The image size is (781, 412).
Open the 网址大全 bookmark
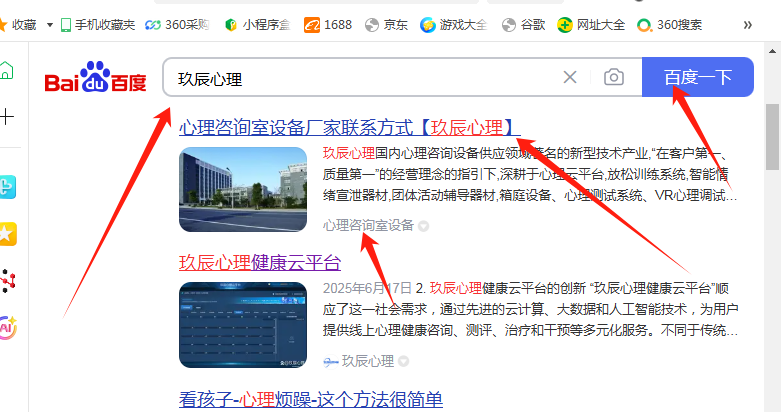pos(591,25)
